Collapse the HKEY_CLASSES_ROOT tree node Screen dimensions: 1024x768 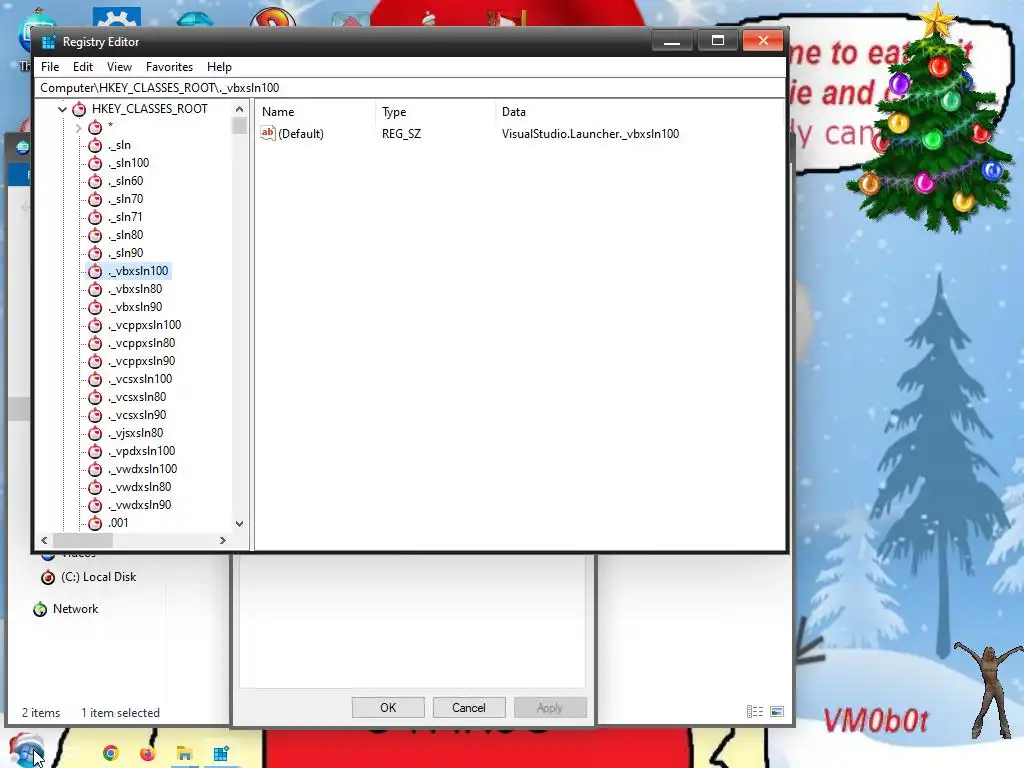click(x=62, y=109)
